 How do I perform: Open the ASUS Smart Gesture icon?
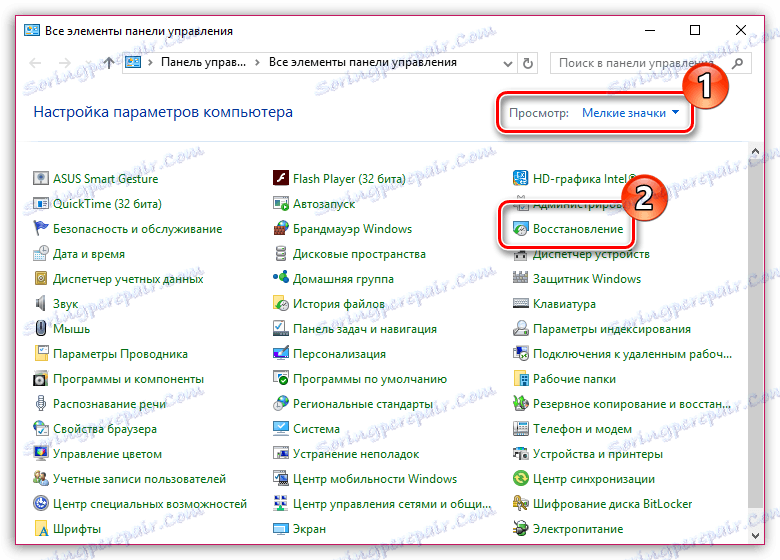click(x=40, y=178)
